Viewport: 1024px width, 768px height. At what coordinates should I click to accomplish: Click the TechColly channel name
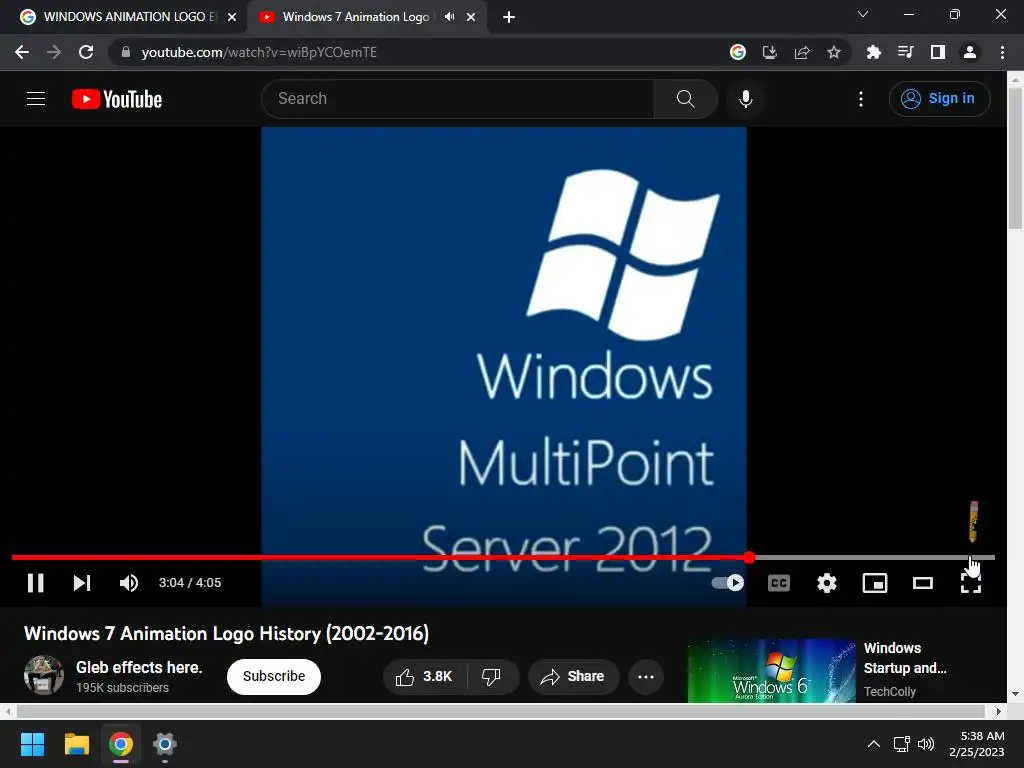tap(889, 692)
